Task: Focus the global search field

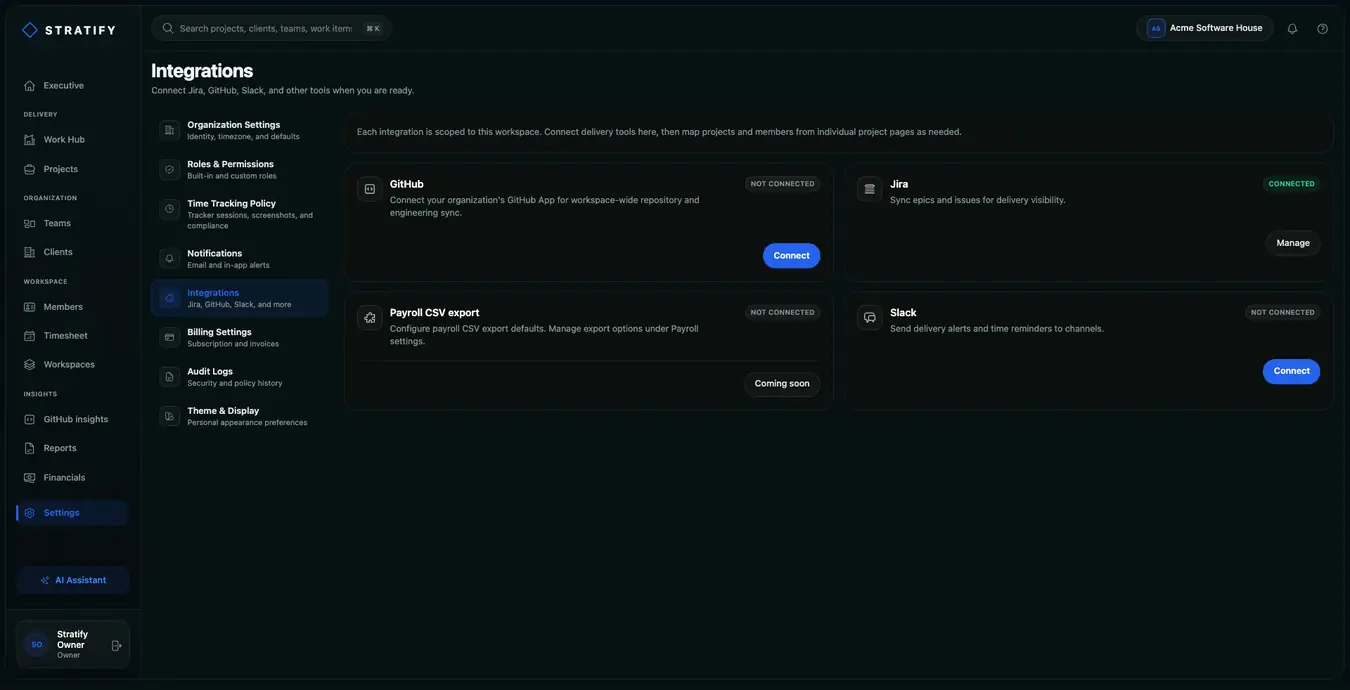Action: click(271, 28)
